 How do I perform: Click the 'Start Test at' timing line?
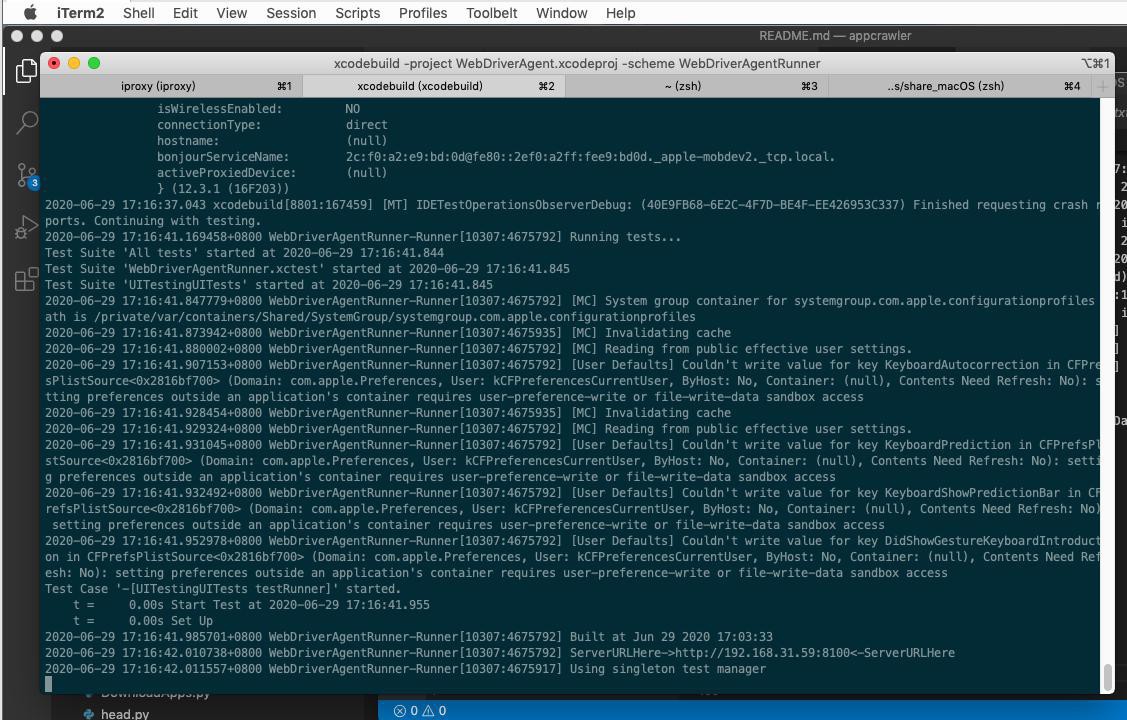pyautogui.click(x=252, y=605)
